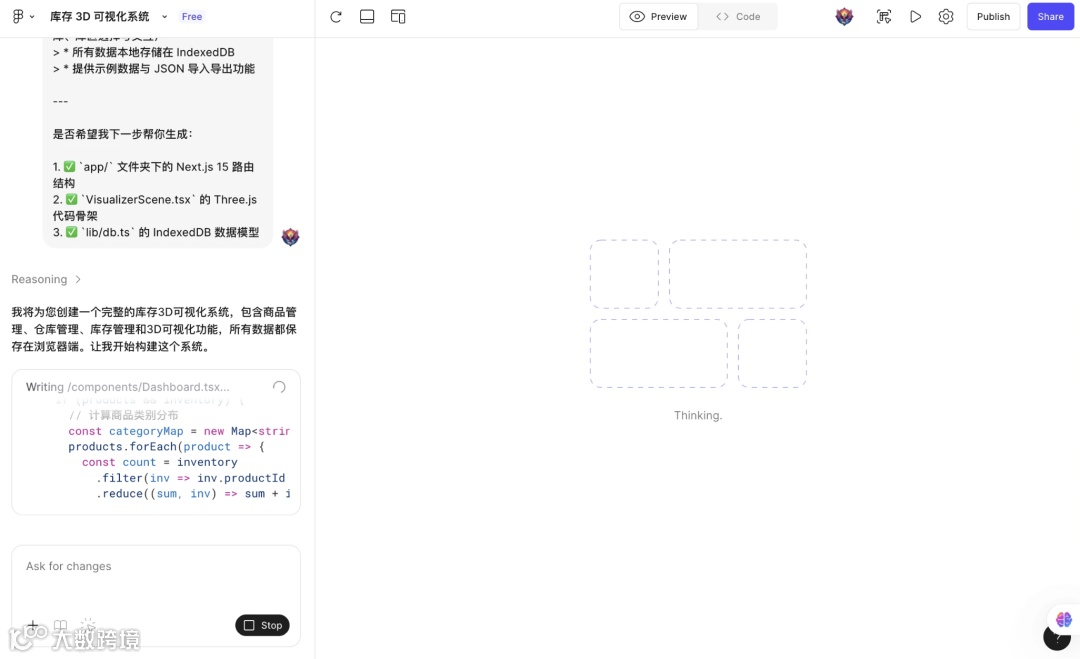Viewport: 1080px width, 659px height.
Task: Click the plus attachment icon
Action: (x=32, y=625)
